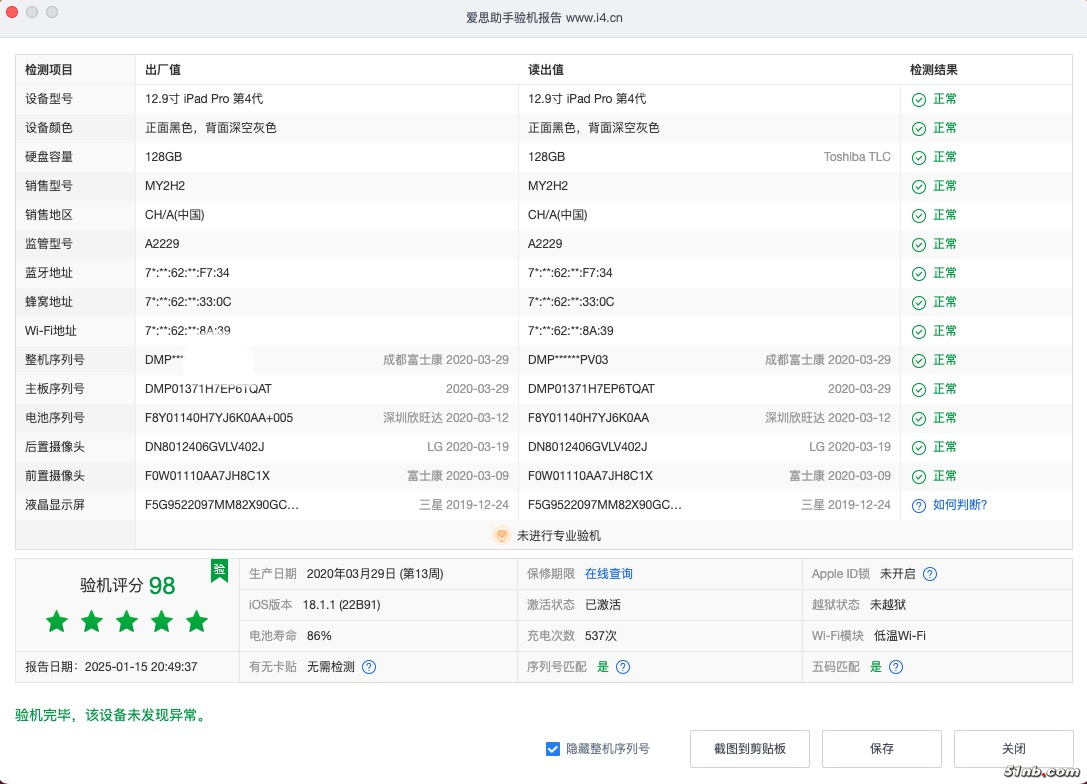Toggle 隐藏整机序列号 checkbox
Image resolution: width=1087 pixels, height=784 pixels.
click(x=553, y=749)
